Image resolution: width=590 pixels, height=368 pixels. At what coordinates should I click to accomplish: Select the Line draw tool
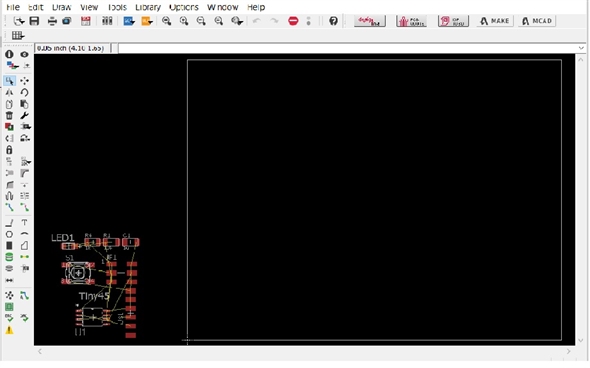pyautogui.click(x=9, y=223)
